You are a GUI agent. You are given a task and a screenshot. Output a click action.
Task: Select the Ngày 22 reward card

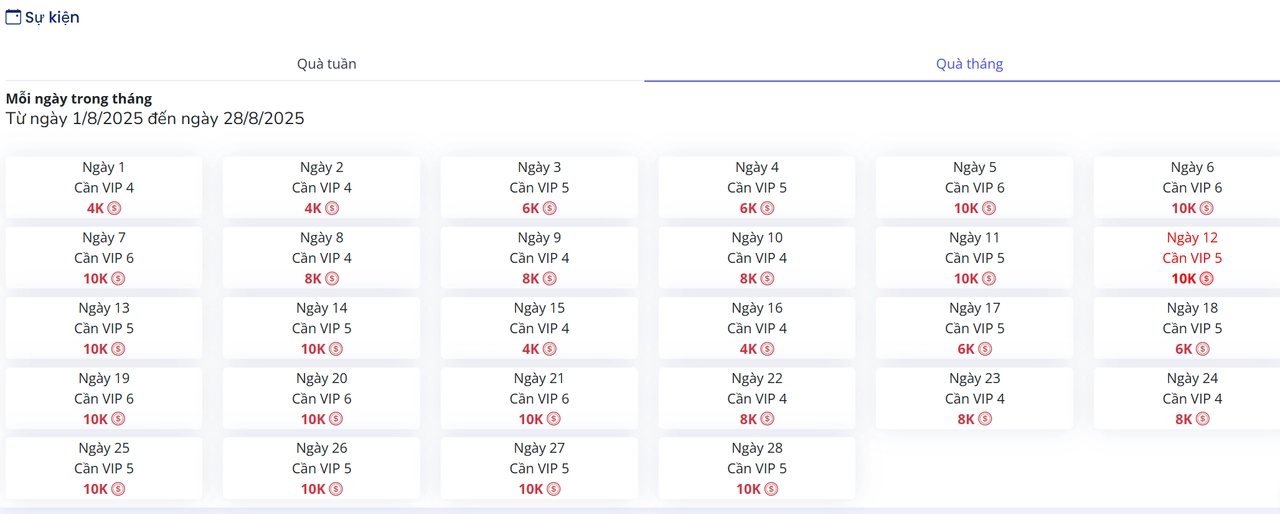pyautogui.click(x=757, y=397)
